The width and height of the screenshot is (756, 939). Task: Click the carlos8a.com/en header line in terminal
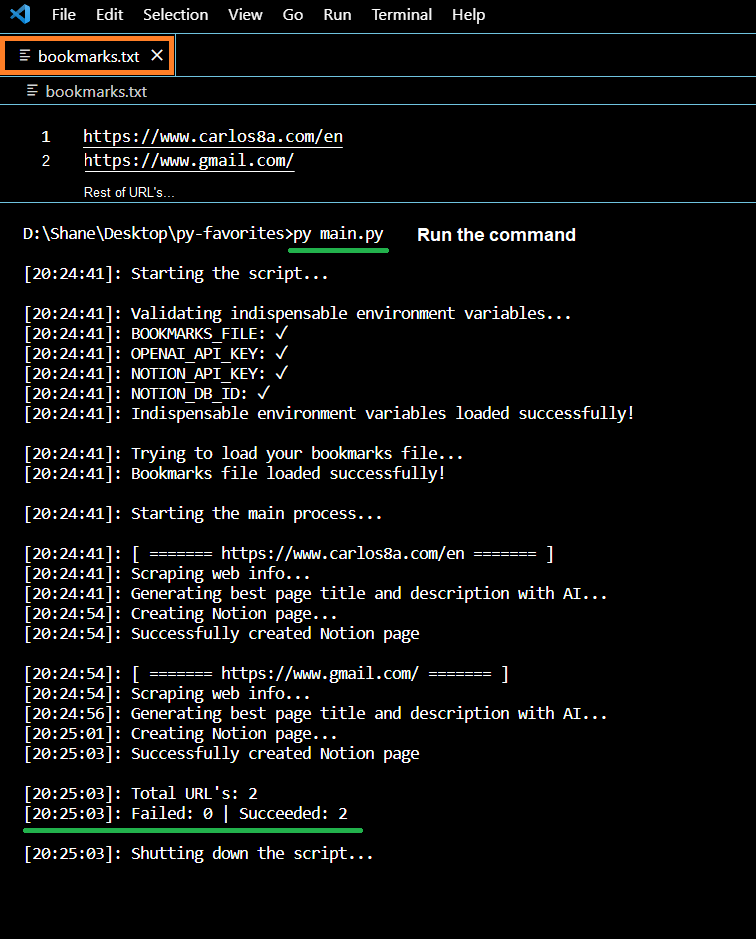point(289,554)
